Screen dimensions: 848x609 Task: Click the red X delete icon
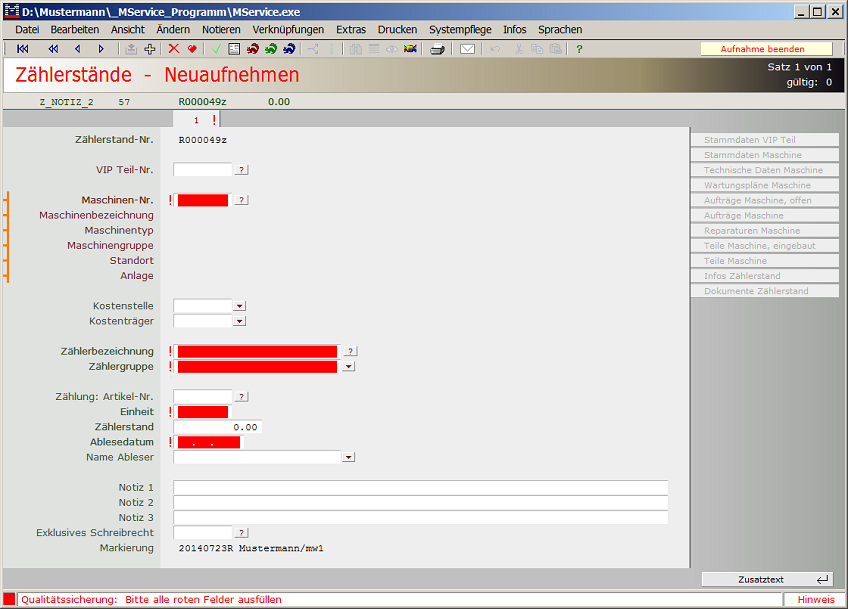click(x=174, y=49)
